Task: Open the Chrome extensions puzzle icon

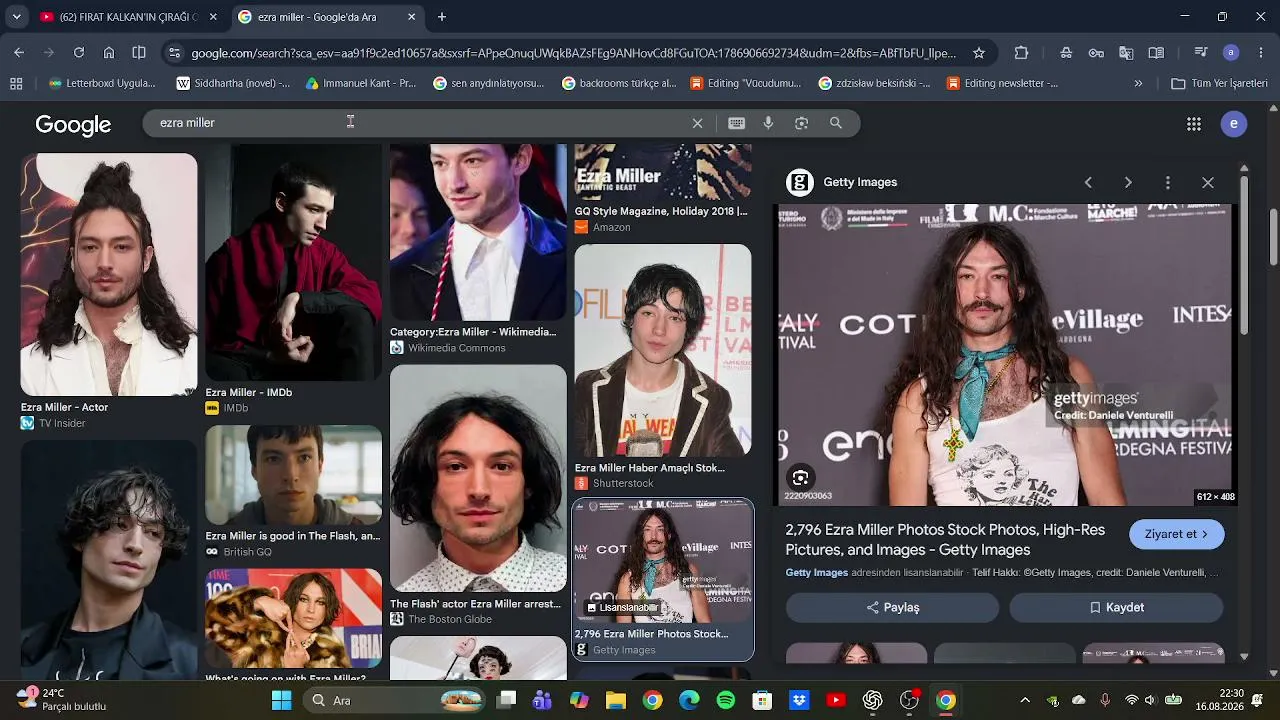Action: (x=1021, y=53)
